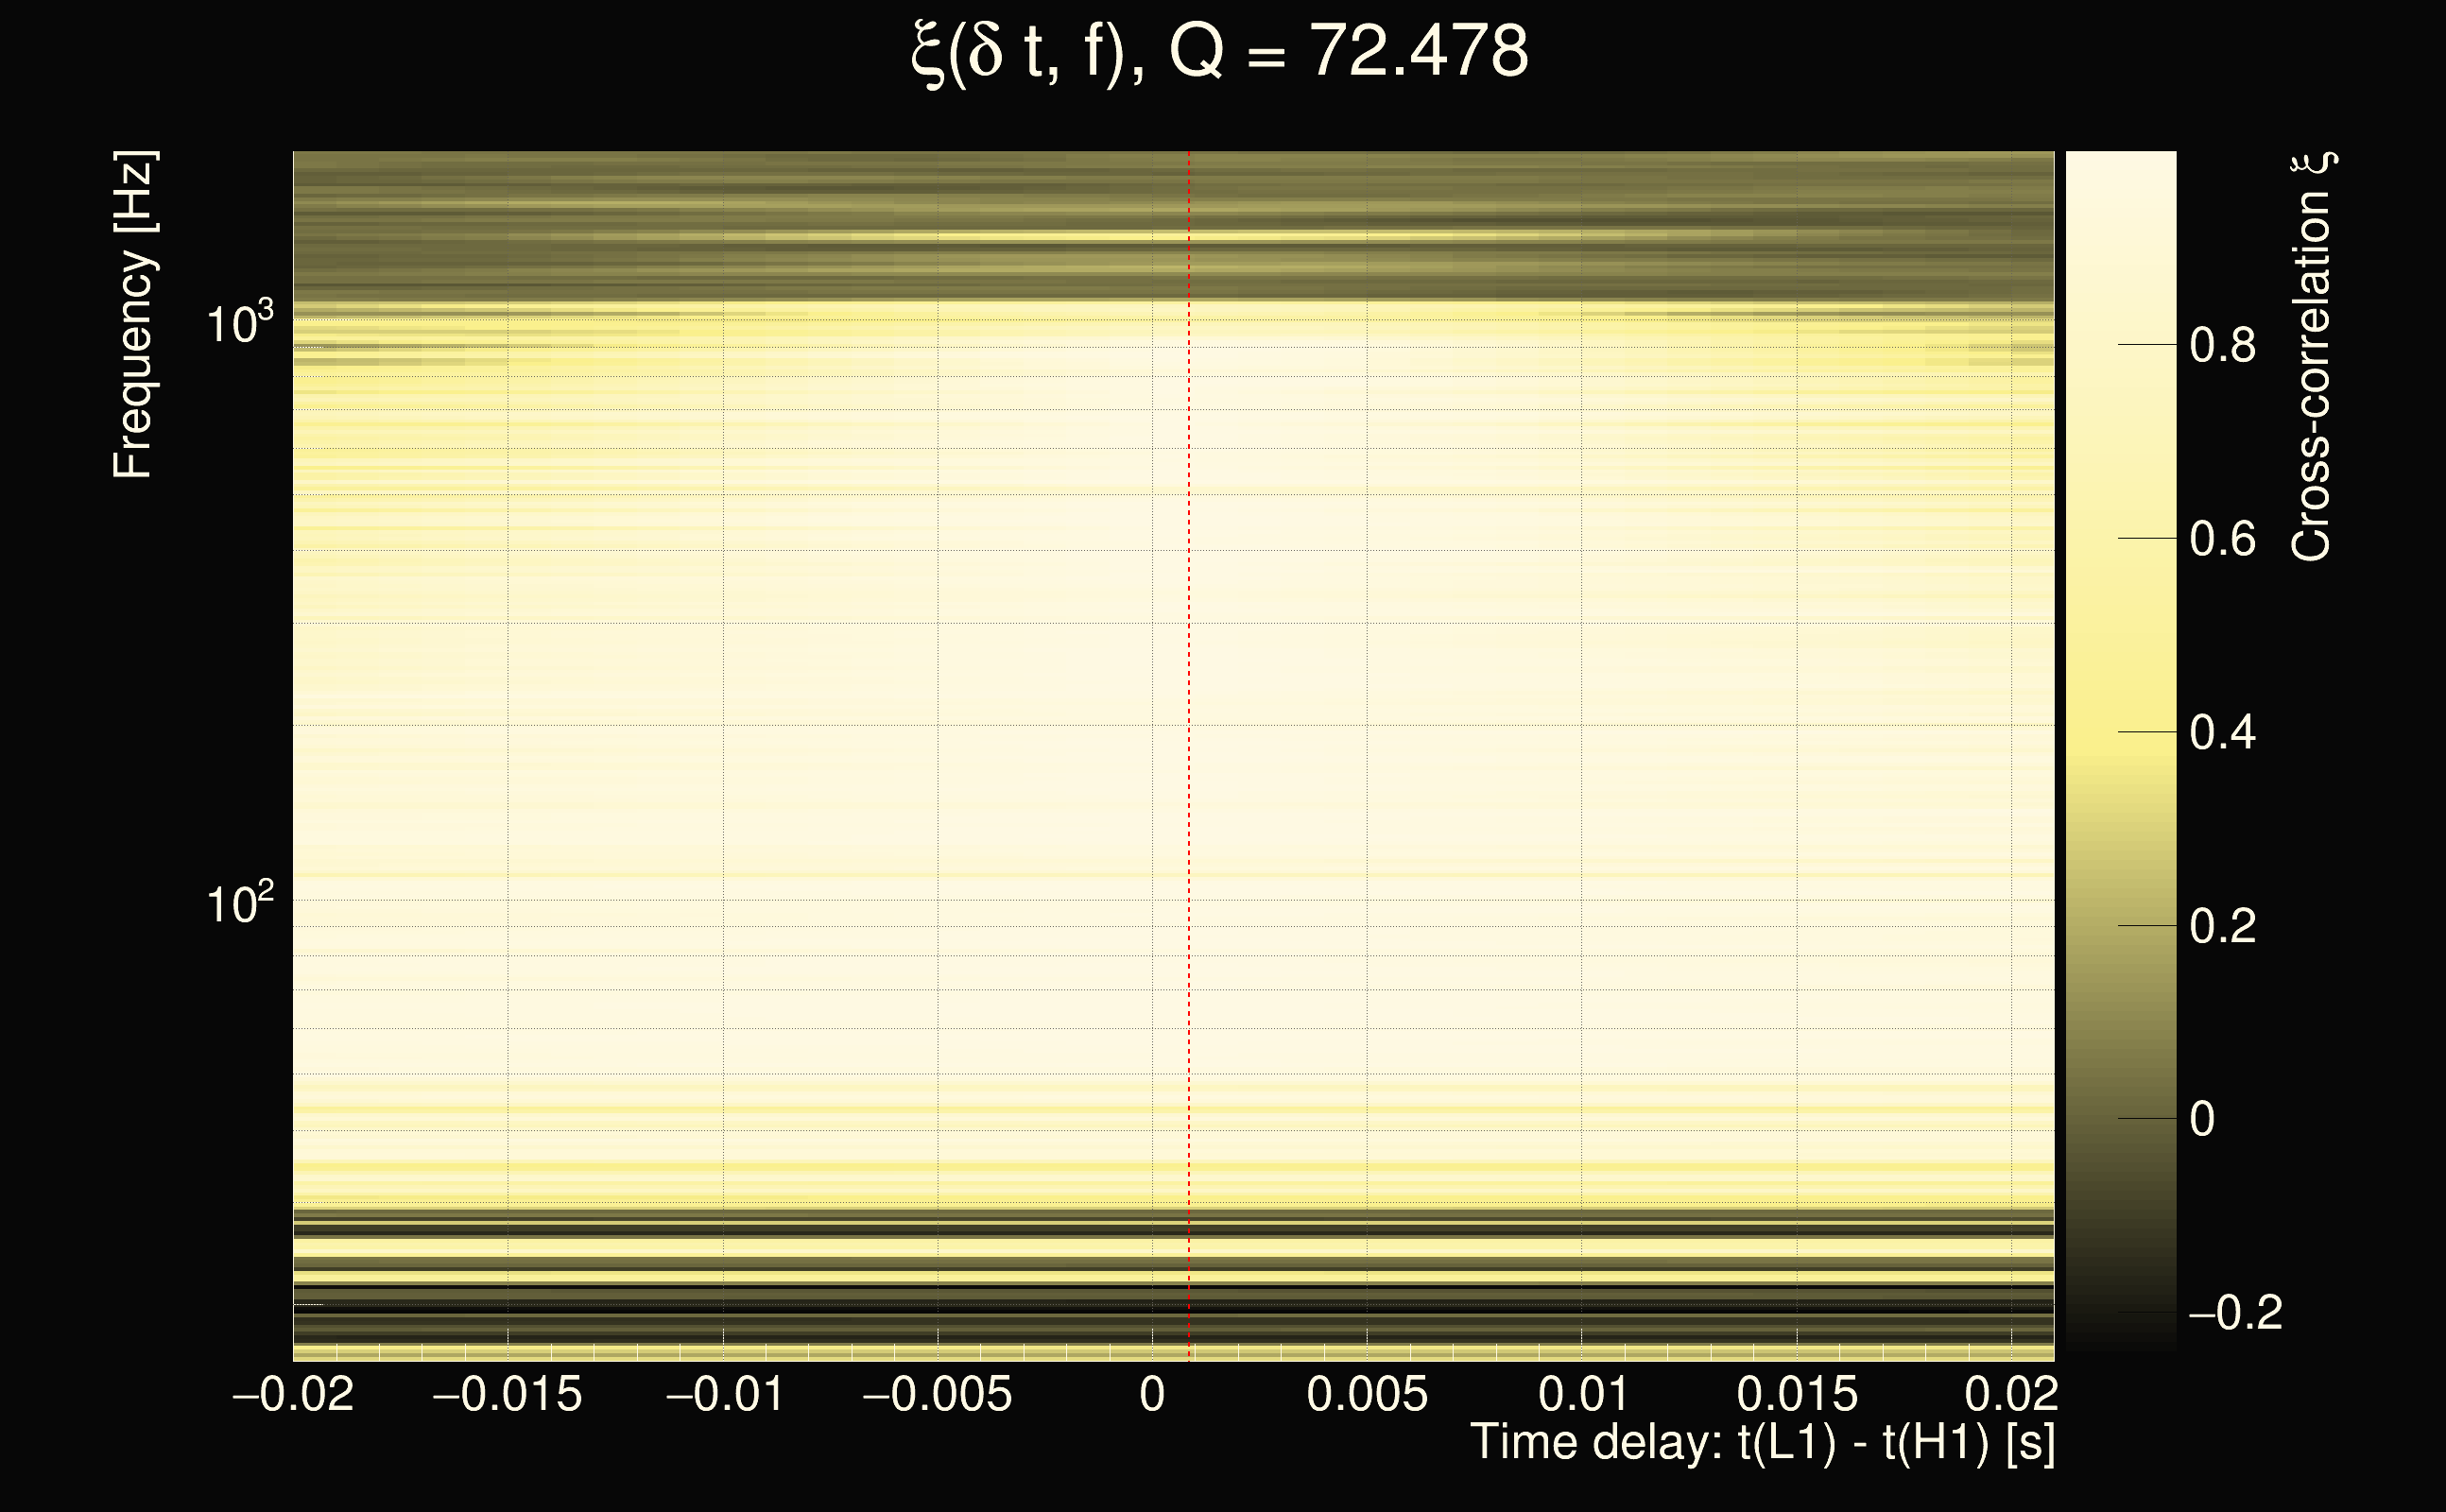The height and width of the screenshot is (1512, 2446).
Task: Click the −0.015 x-axis tick label
Action: pos(507,1394)
